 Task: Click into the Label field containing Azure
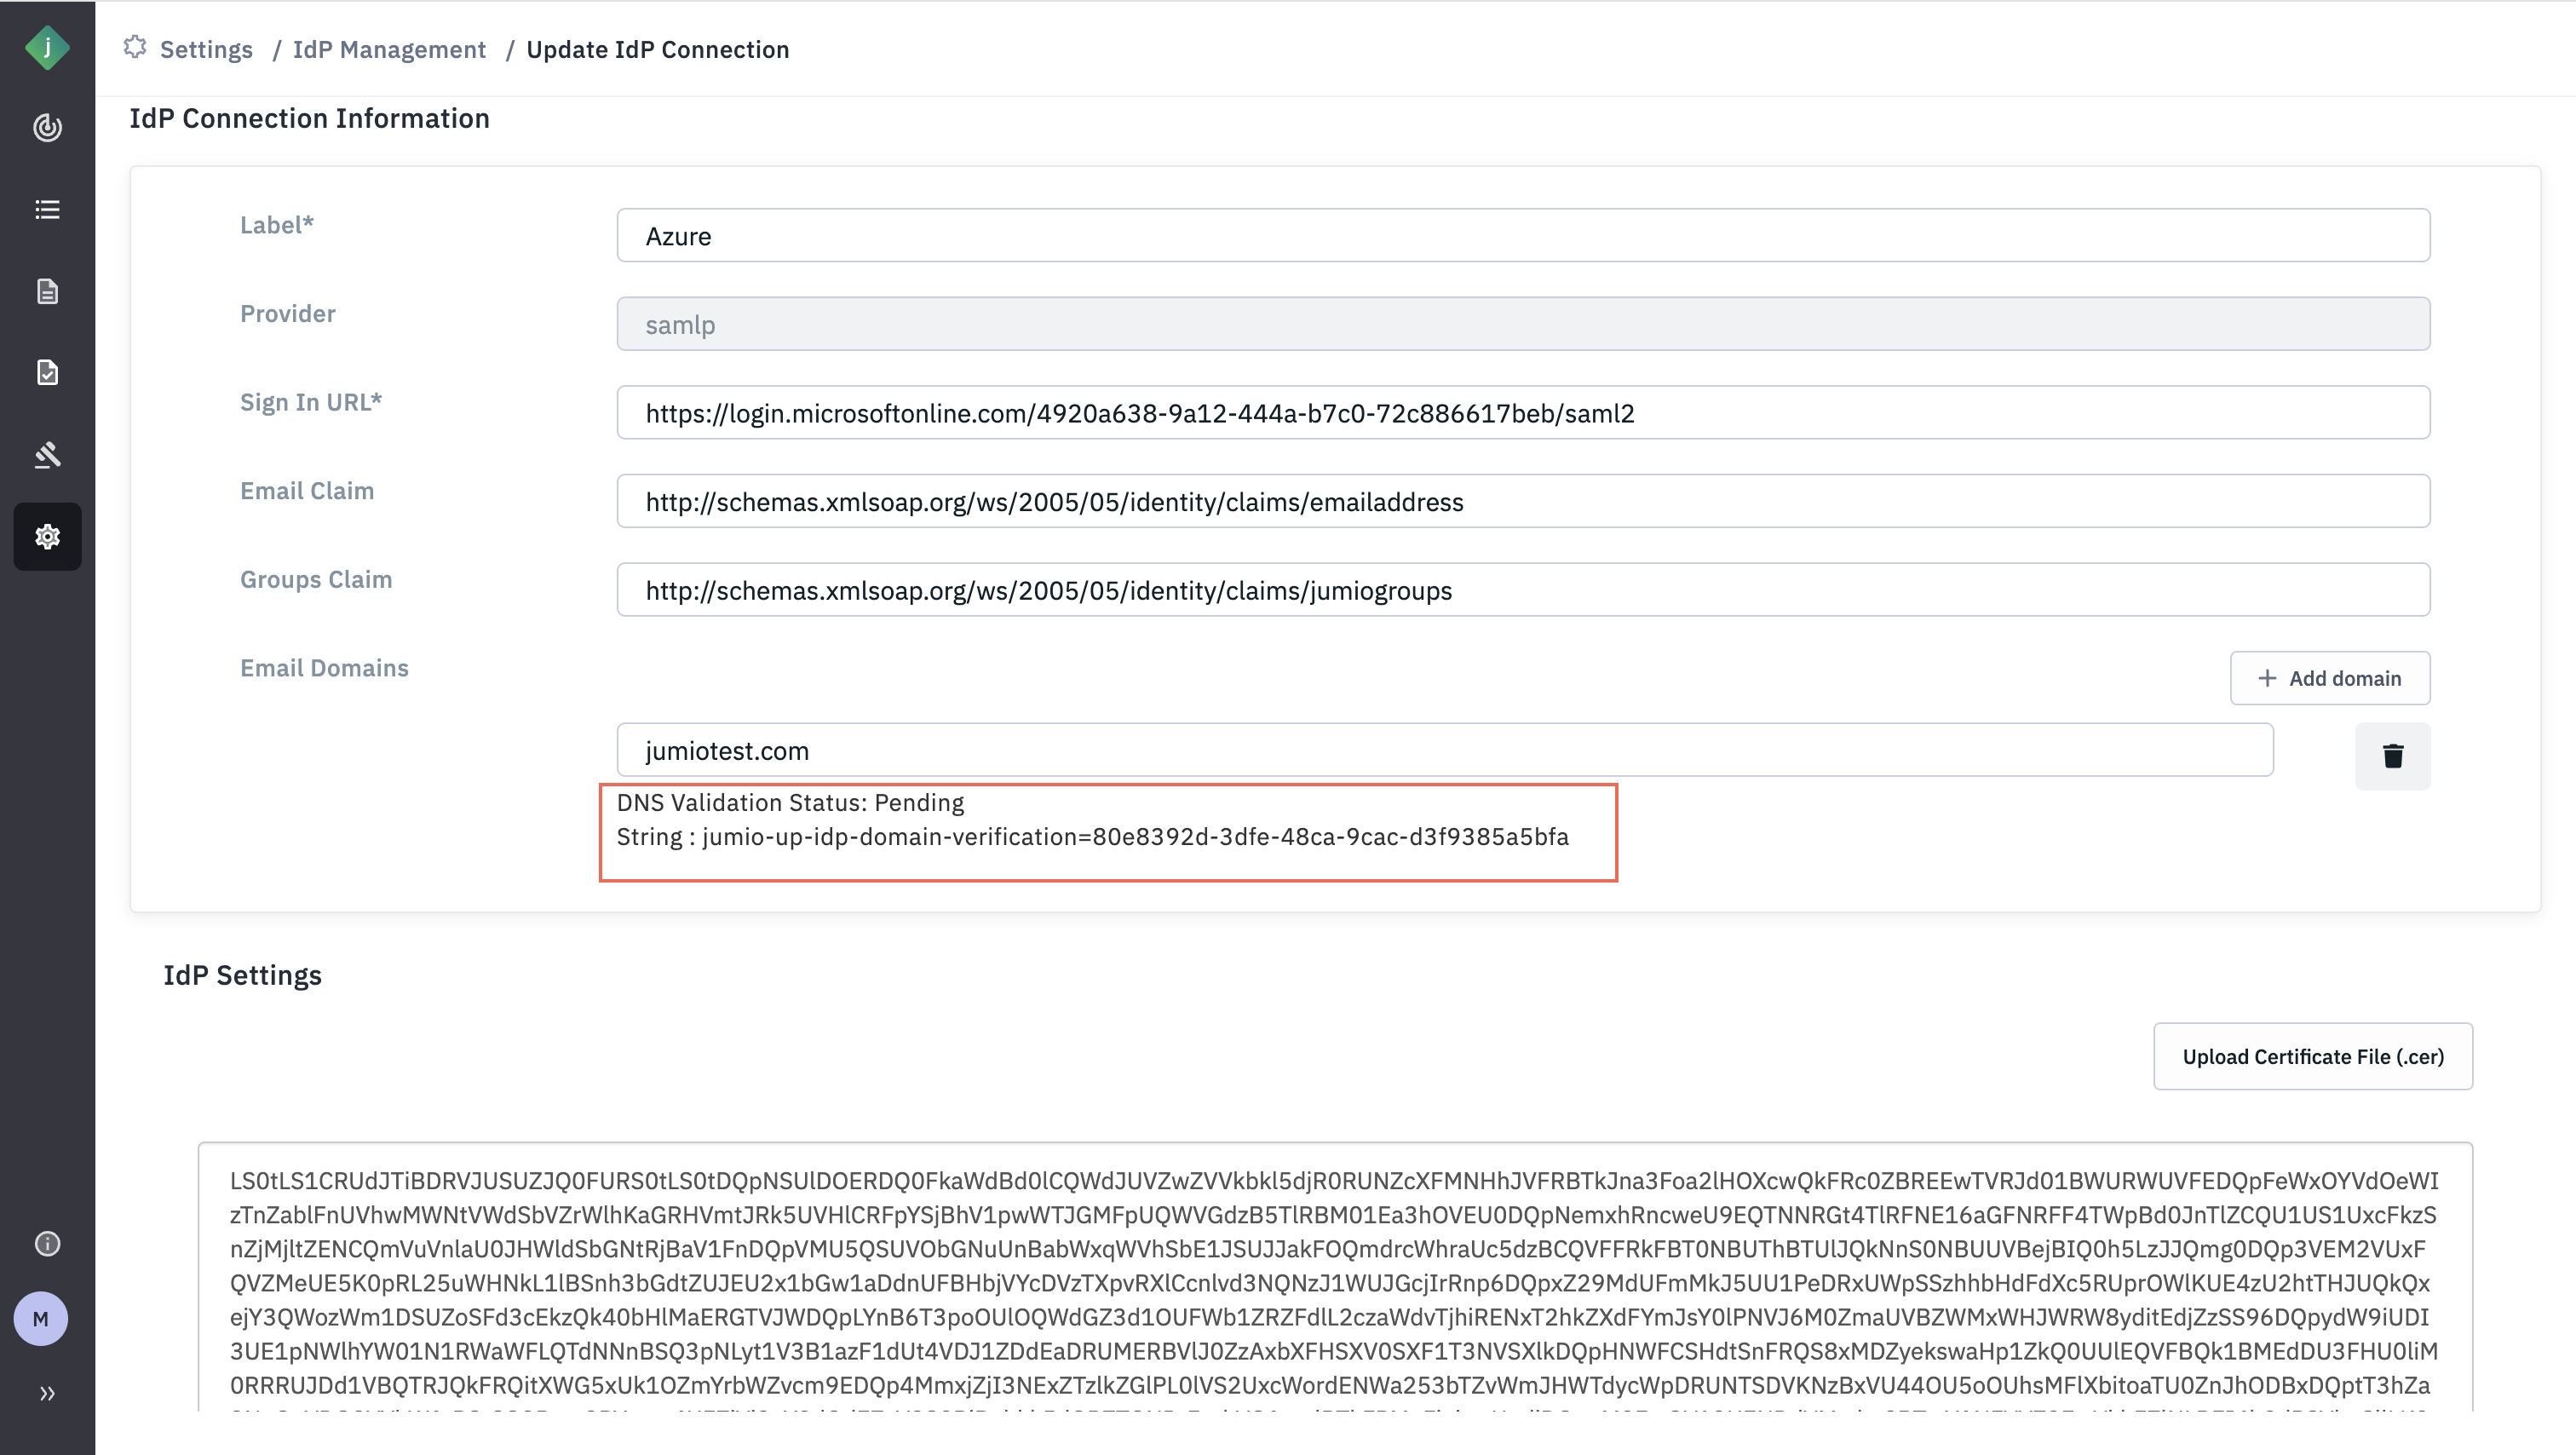pos(1522,236)
